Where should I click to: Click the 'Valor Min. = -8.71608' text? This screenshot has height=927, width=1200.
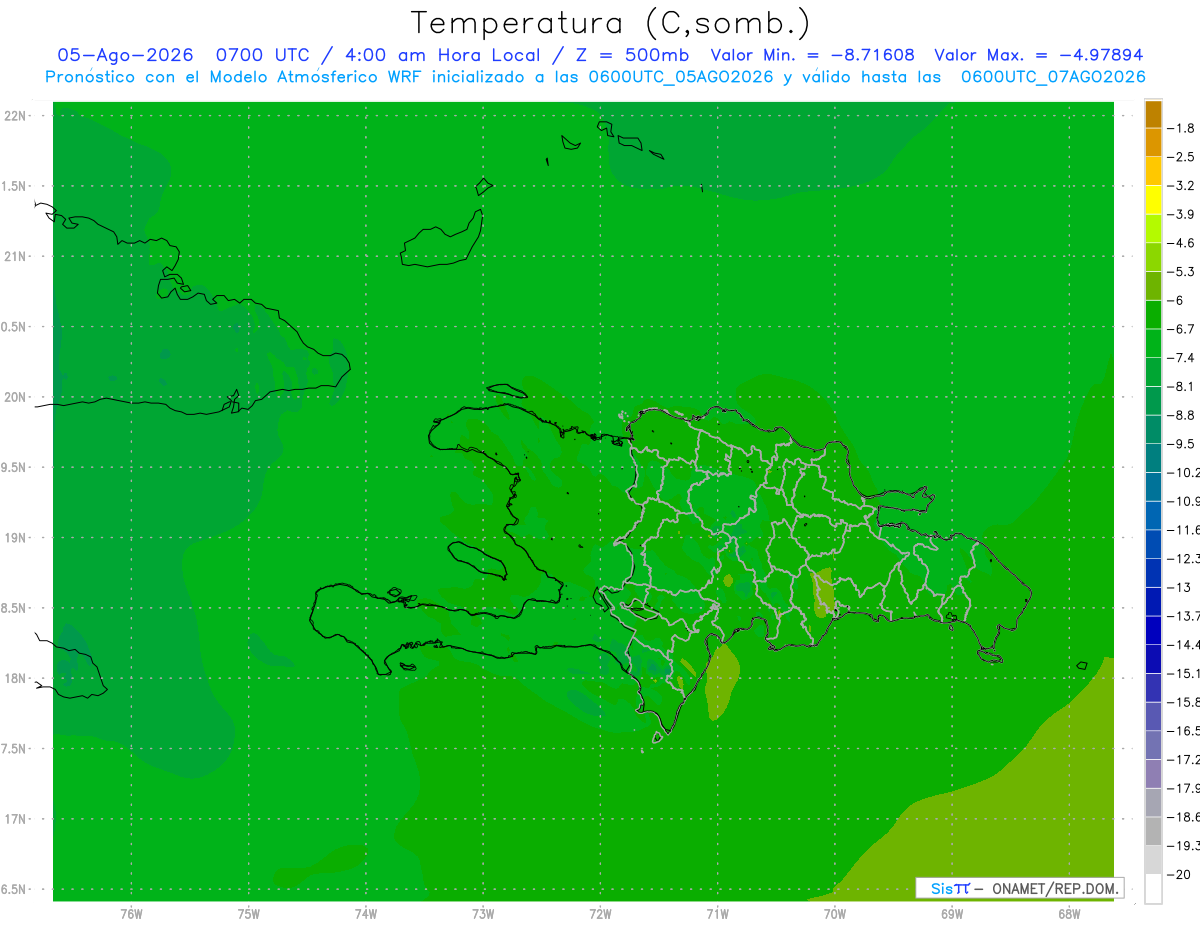pyautogui.click(x=812, y=55)
